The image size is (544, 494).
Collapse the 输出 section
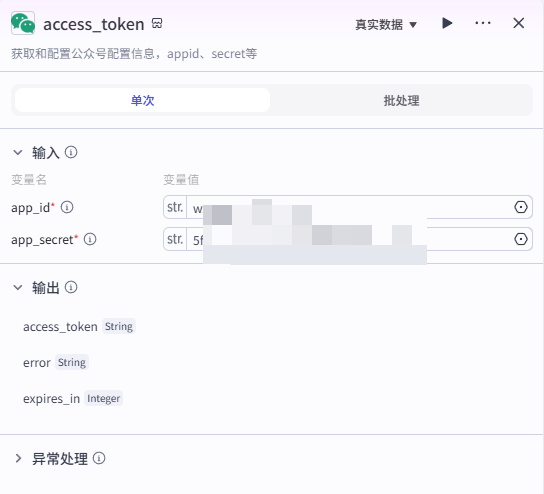(18, 287)
